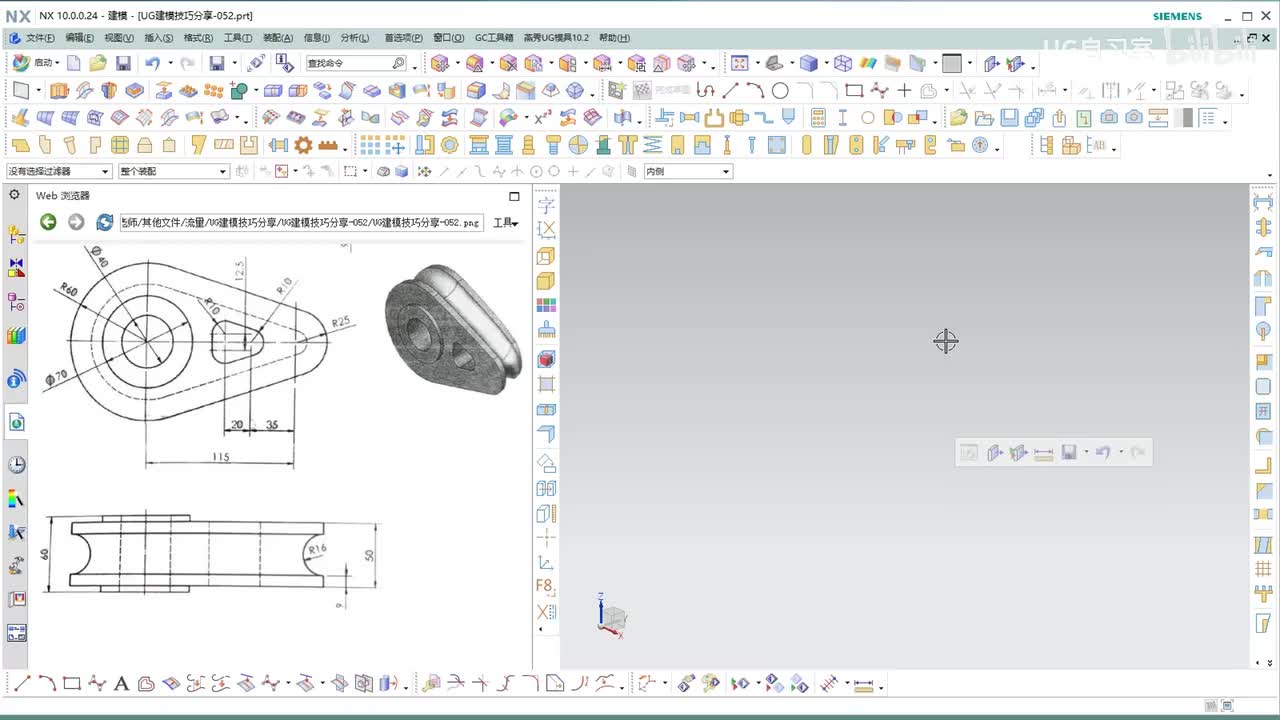Click the gear-shaped icon in the fourth toolbar row
Image resolution: width=1280 pixels, height=720 pixels.
pos(303,145)
